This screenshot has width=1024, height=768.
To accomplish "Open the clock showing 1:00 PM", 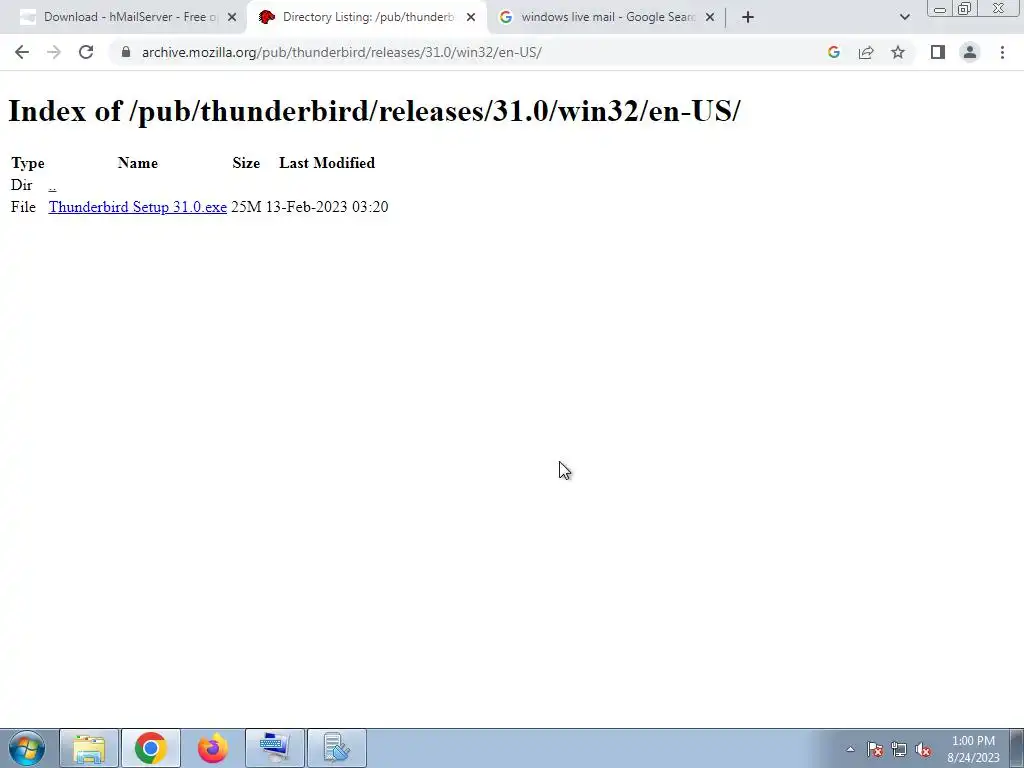I will click(973, 749).
